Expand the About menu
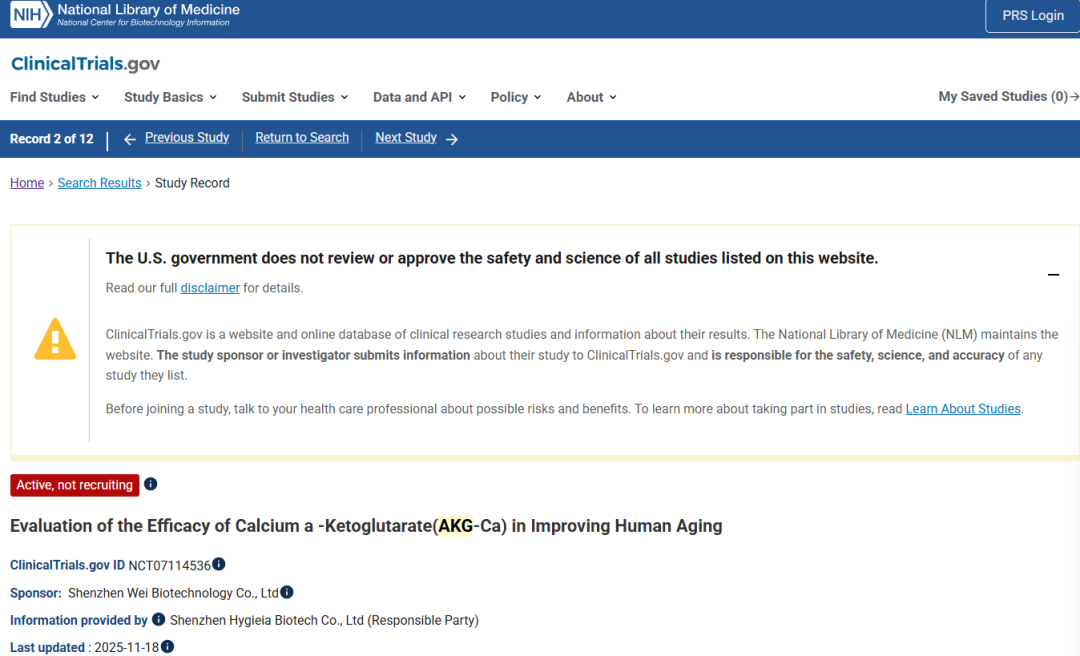This screenshot has height=656, width=1080. point(592,97)
